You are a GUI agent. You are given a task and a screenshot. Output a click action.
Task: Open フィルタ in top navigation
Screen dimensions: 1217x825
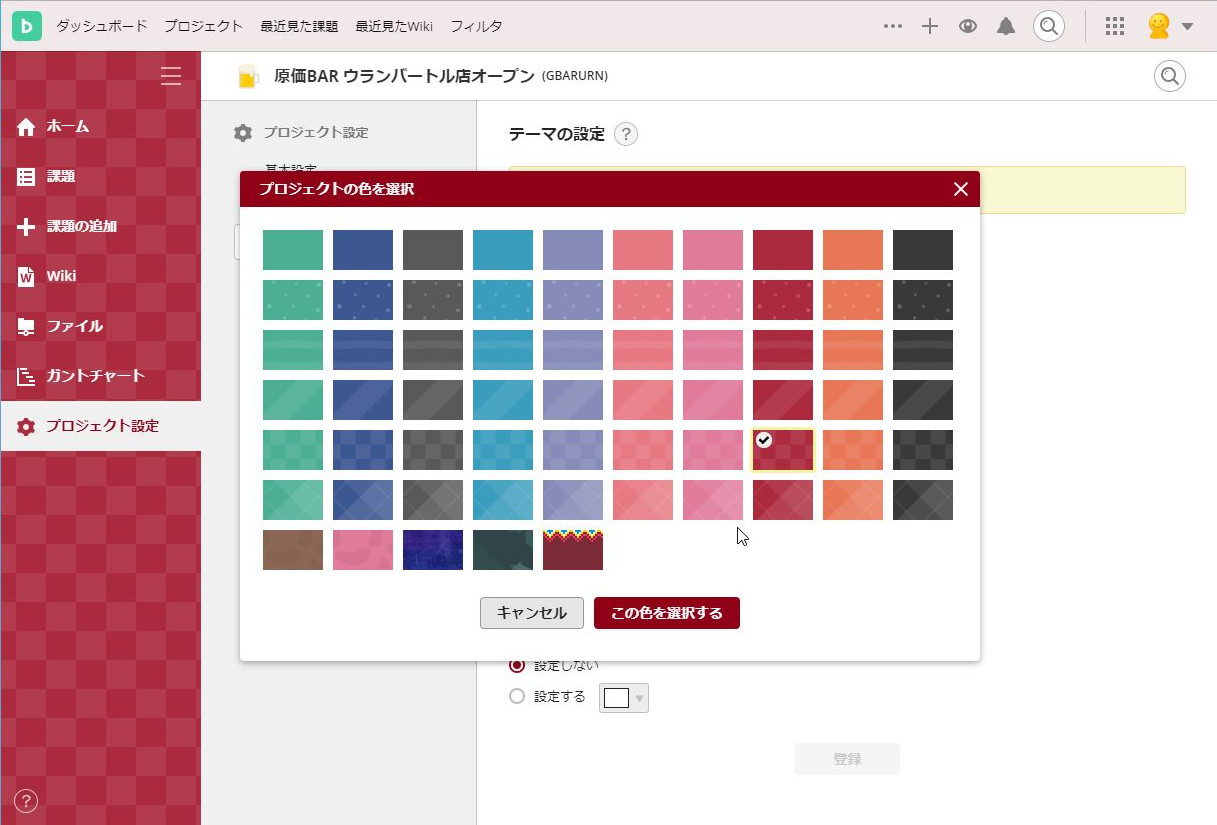[476, 27]
